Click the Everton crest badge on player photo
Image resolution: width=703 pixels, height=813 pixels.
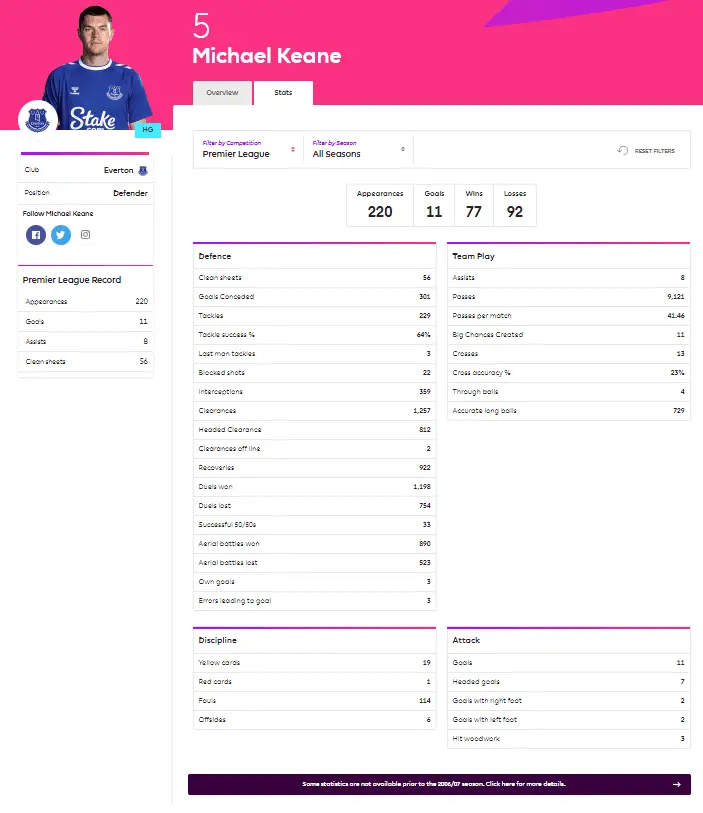(38, 121)
